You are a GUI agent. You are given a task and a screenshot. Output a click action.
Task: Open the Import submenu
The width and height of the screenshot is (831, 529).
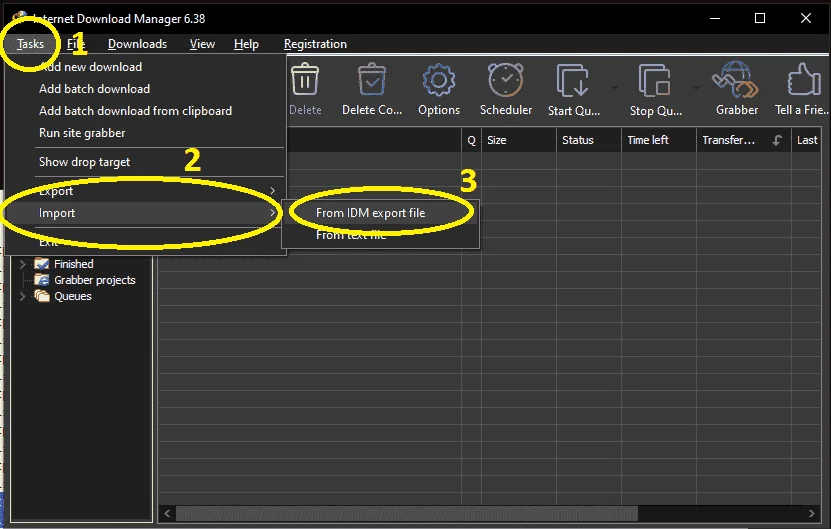tap(146, 213)
